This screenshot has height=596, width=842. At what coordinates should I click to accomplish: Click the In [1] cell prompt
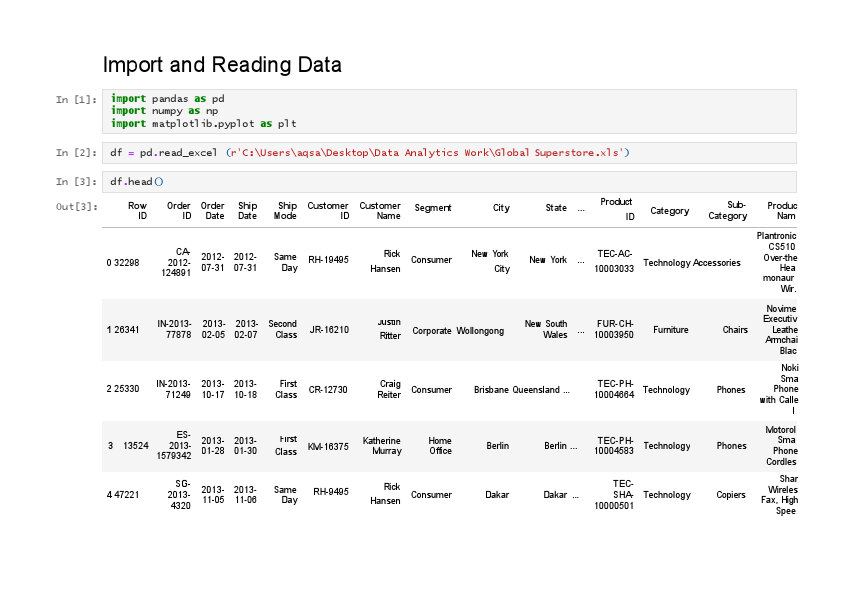click(x=76, y=100)
